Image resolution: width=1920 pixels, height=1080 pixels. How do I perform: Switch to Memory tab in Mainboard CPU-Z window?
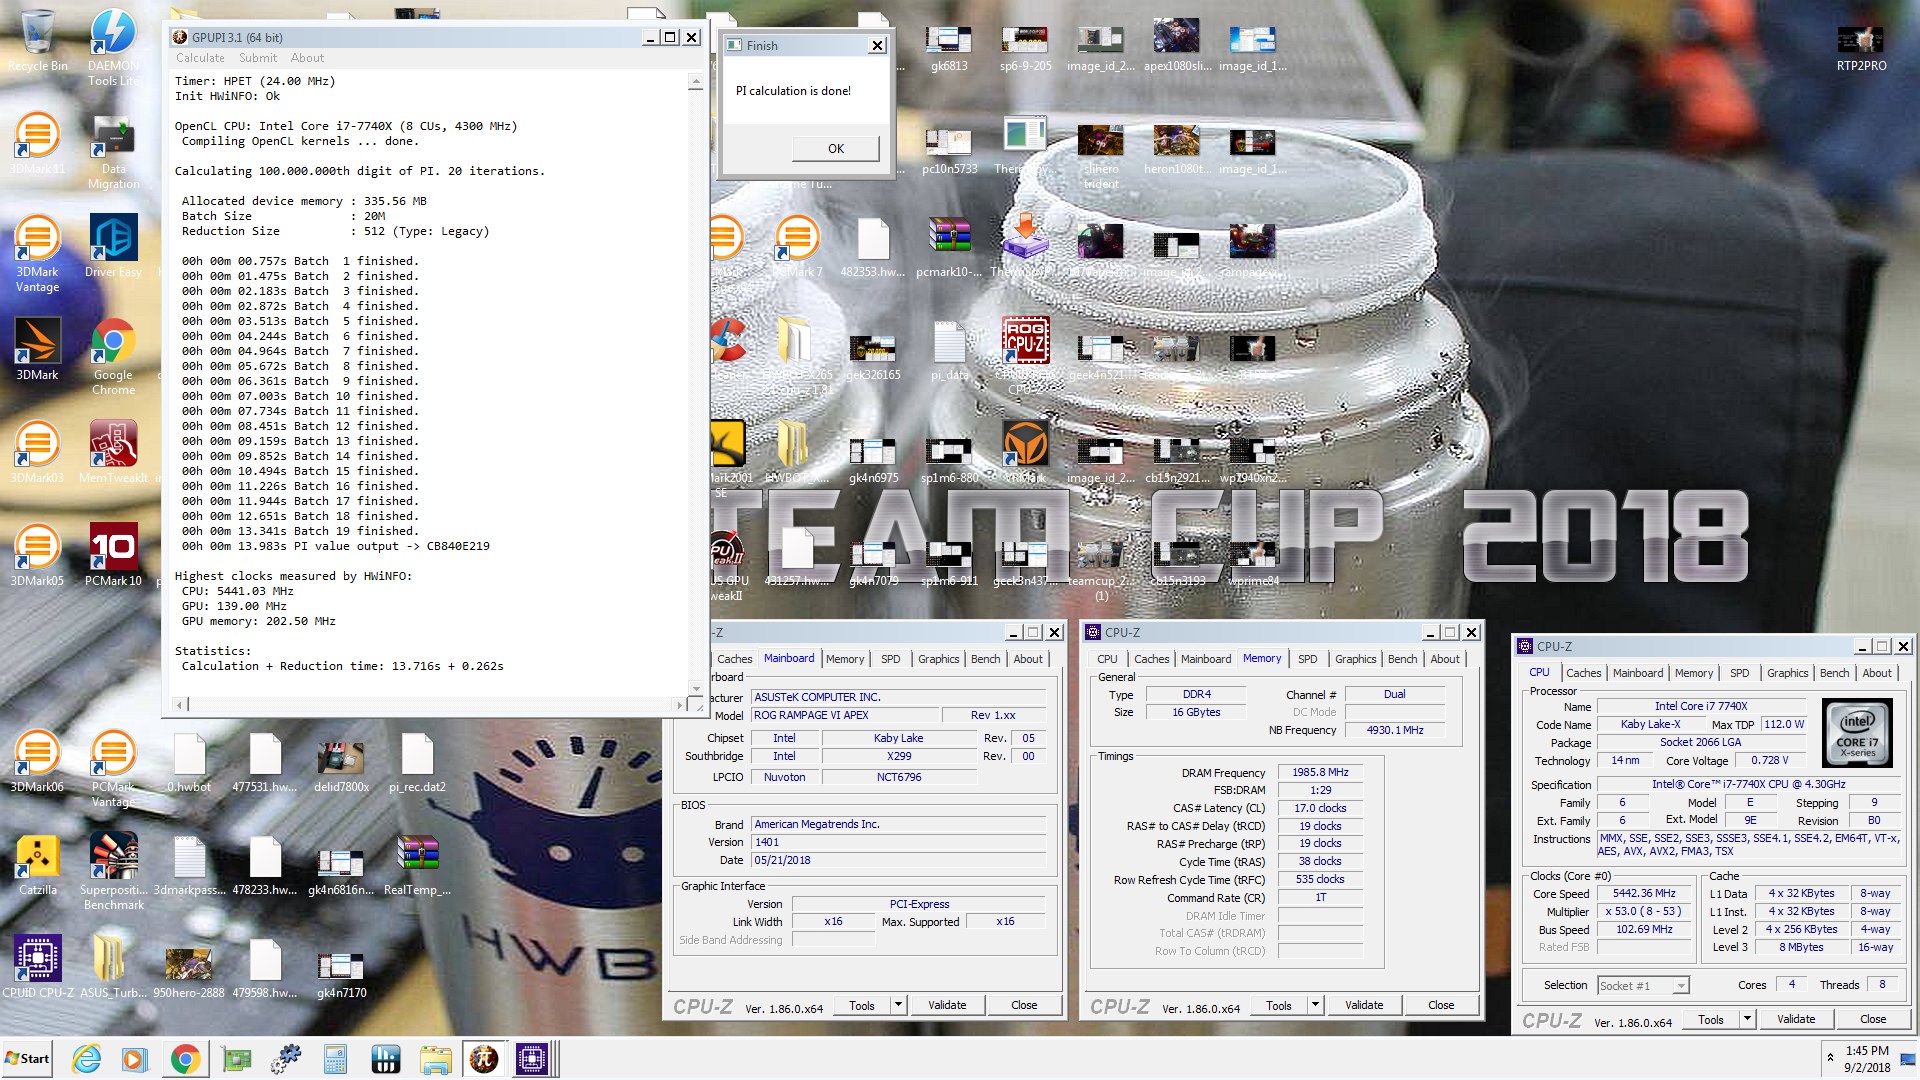(845, 659)
